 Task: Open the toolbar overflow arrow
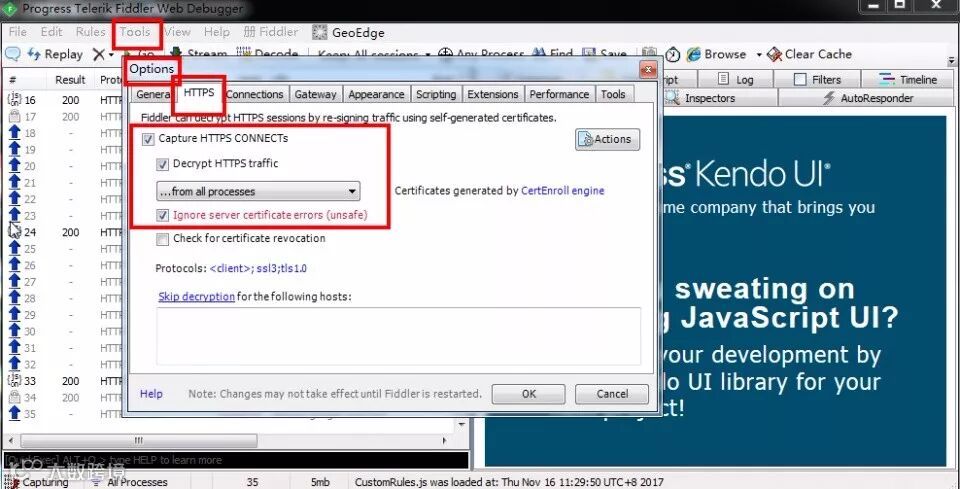pos(951,61)
